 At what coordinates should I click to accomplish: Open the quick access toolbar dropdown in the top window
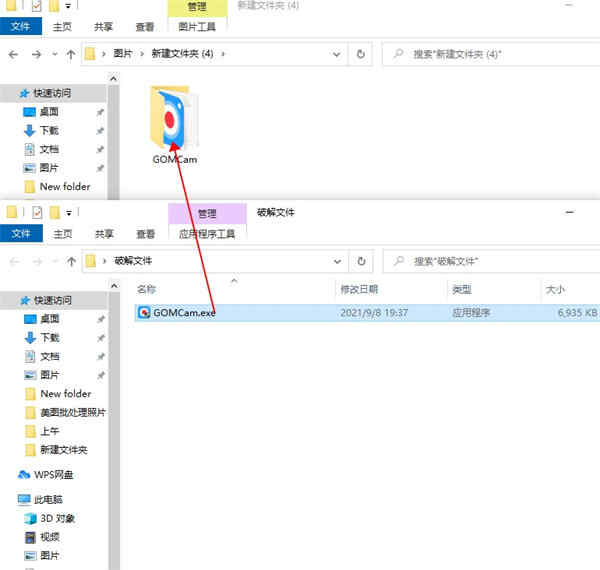(x=68, y=6)
